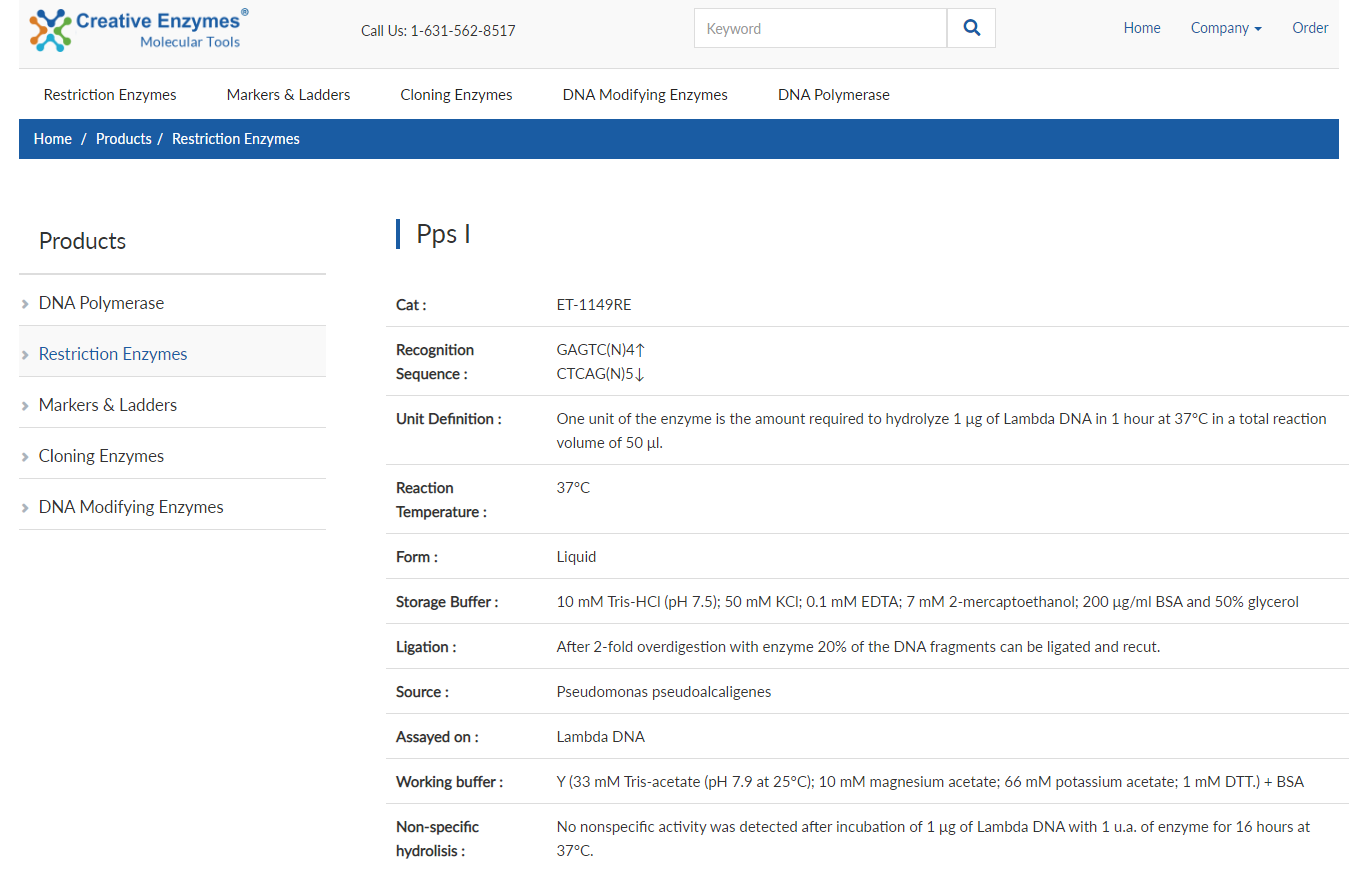Click the chevron beside sidebar Cloning Enzymes
The width and height of the screenshot is (1360, 871).
point(25,457)
